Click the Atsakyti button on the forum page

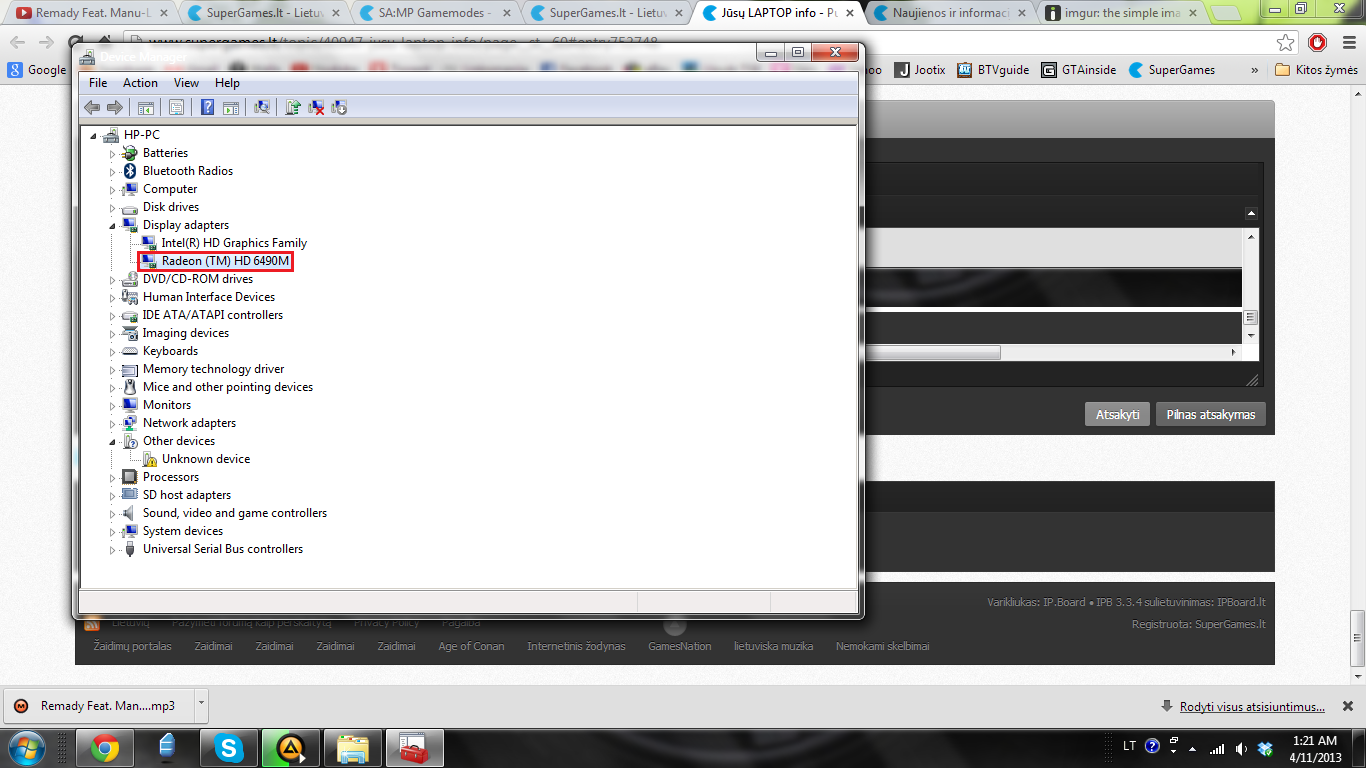[1117, 414]
